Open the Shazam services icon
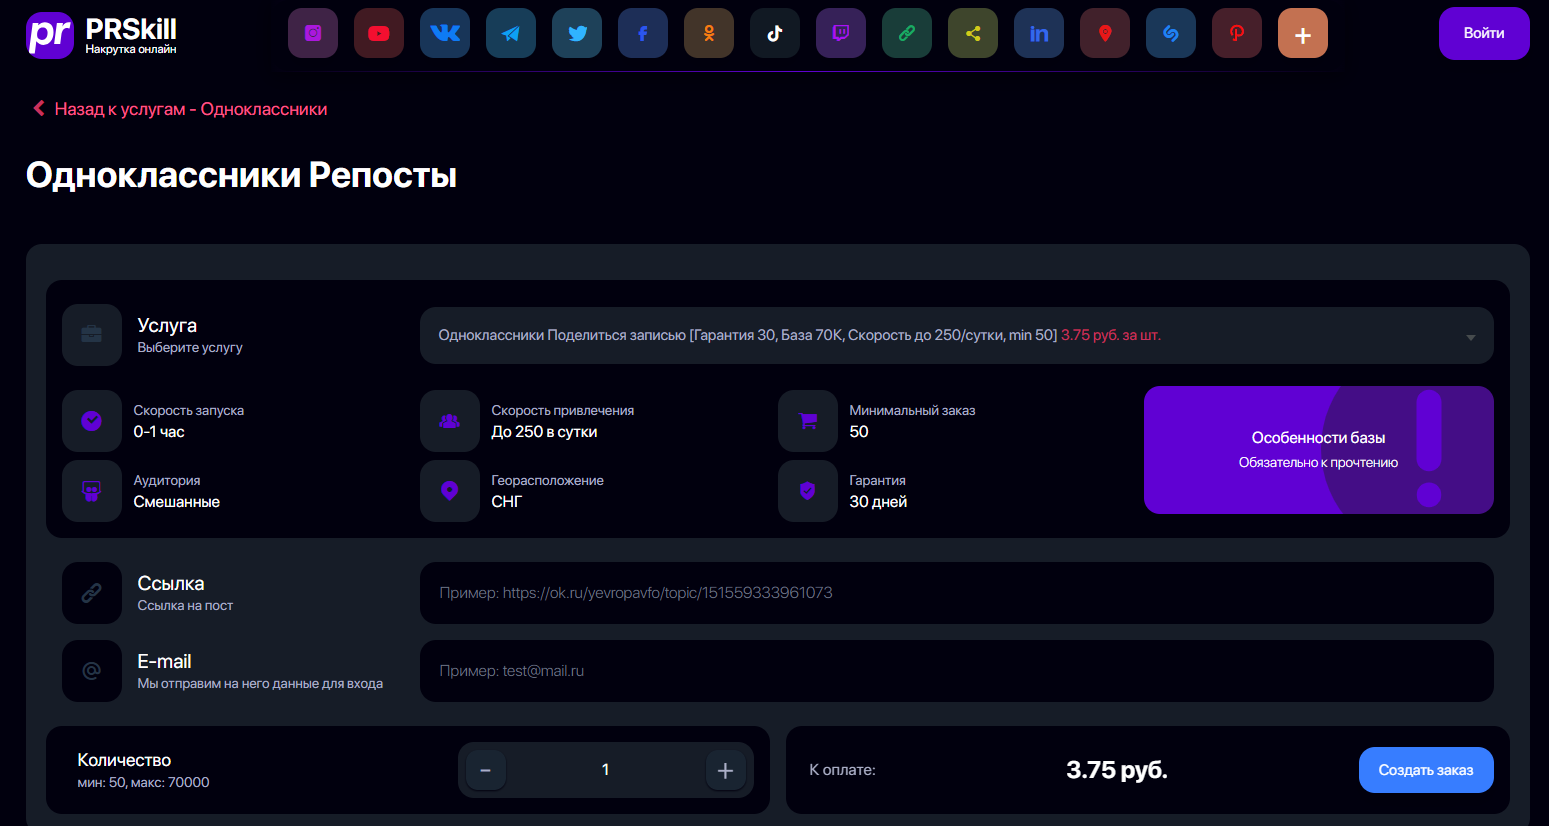The height and width of the screenshot is (826, 1549). tap(1171, 33)
